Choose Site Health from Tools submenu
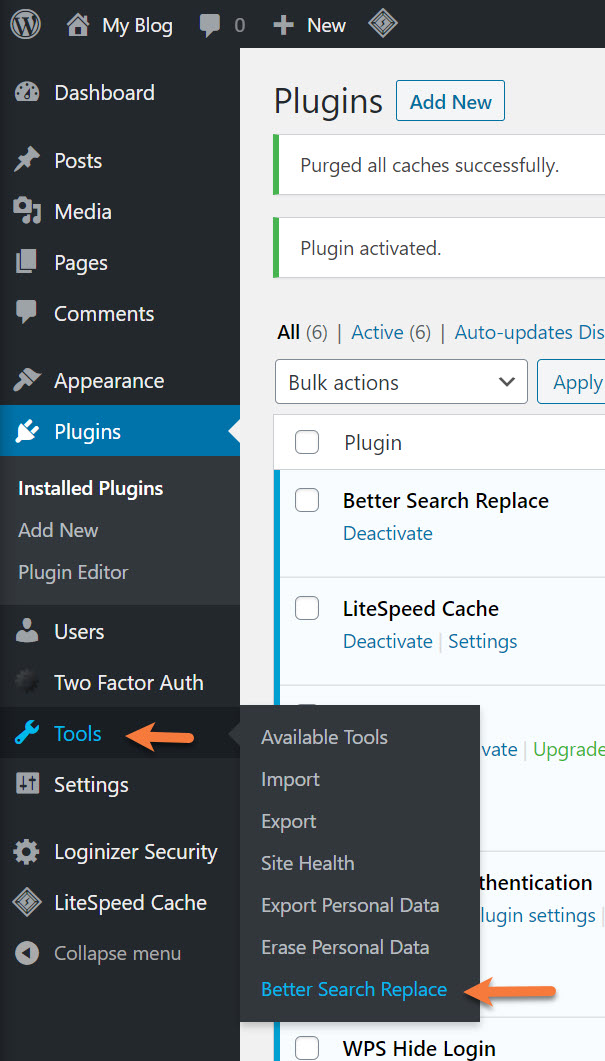The width and height of the screenshot is (605, 1061). (307, 863)
